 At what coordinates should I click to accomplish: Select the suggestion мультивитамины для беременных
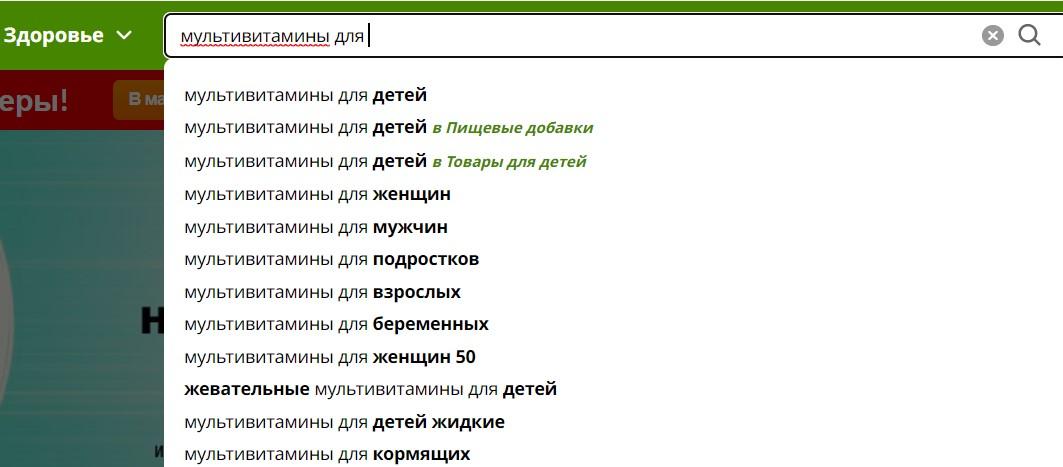pos(336,325)
